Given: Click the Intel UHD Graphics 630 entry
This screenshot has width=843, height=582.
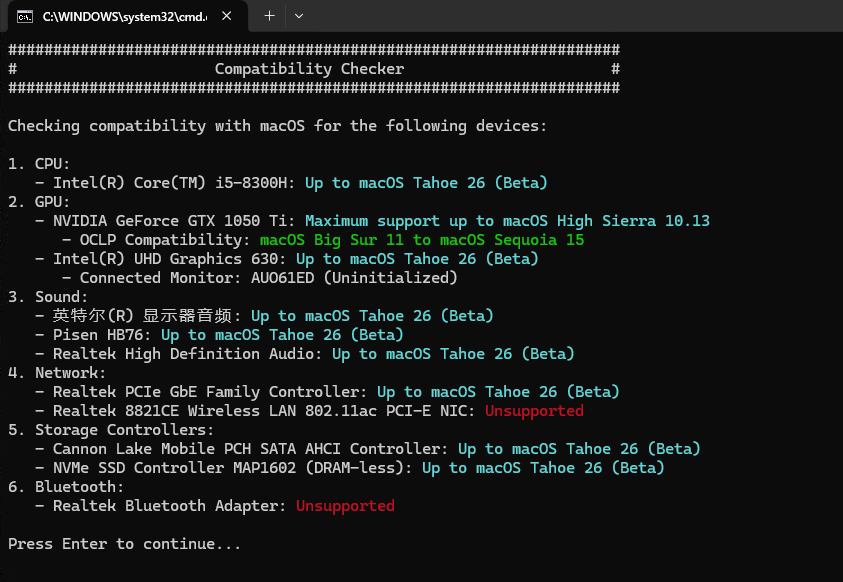Looking at the screenshot, I should tap(169, 259).
